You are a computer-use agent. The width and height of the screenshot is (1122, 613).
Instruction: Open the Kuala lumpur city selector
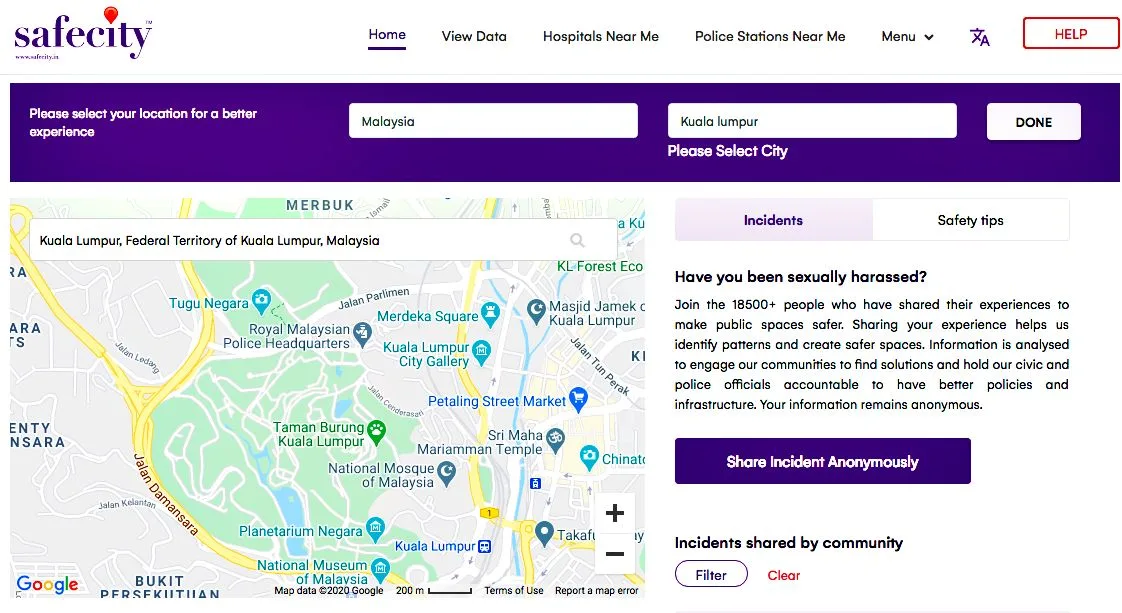point(811,121)
